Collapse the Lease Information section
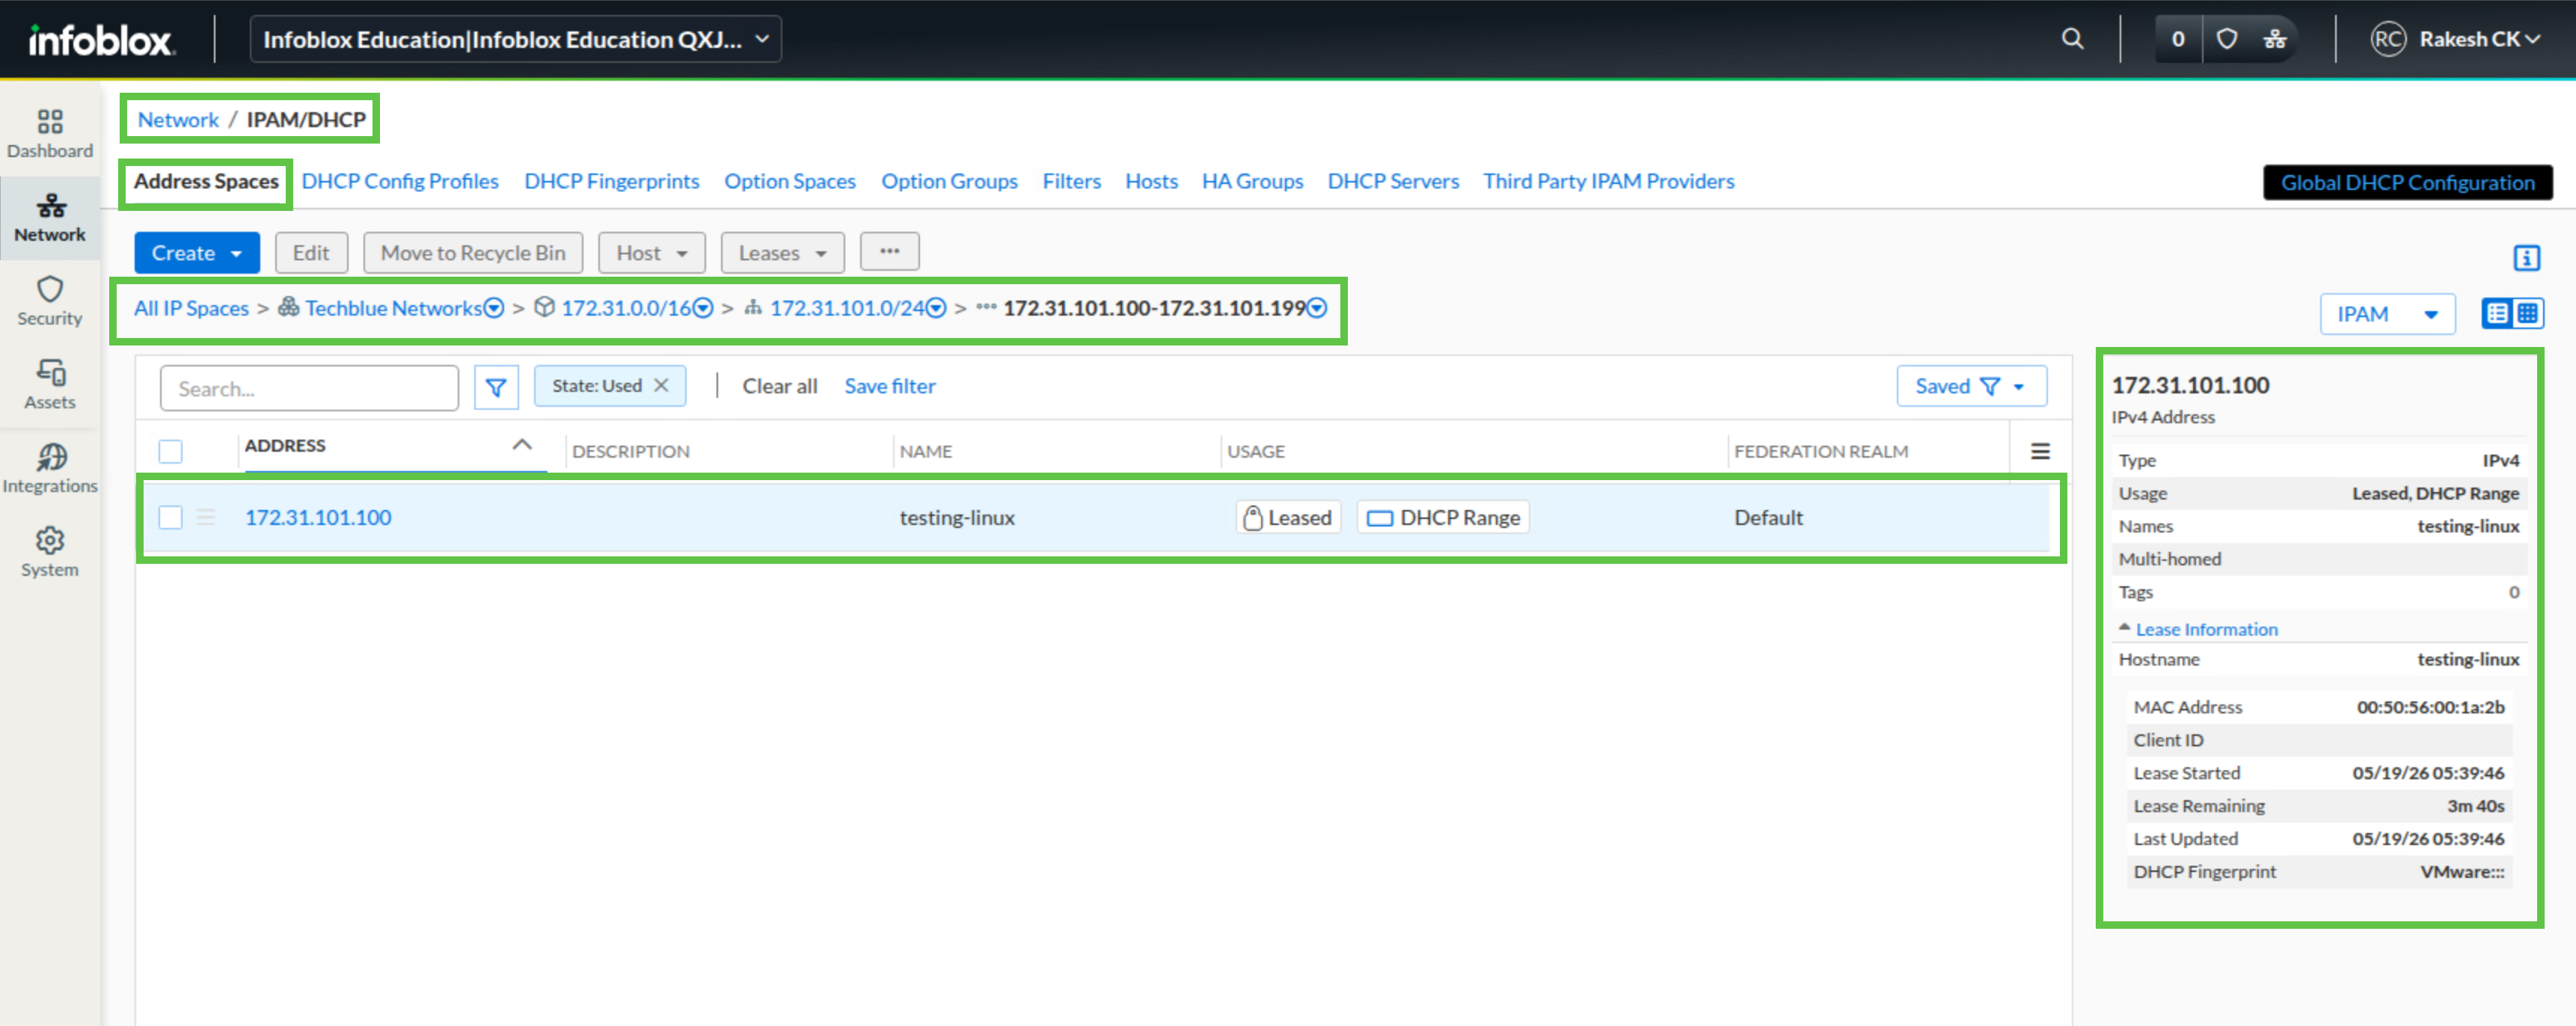 [x=2198, y=629]
